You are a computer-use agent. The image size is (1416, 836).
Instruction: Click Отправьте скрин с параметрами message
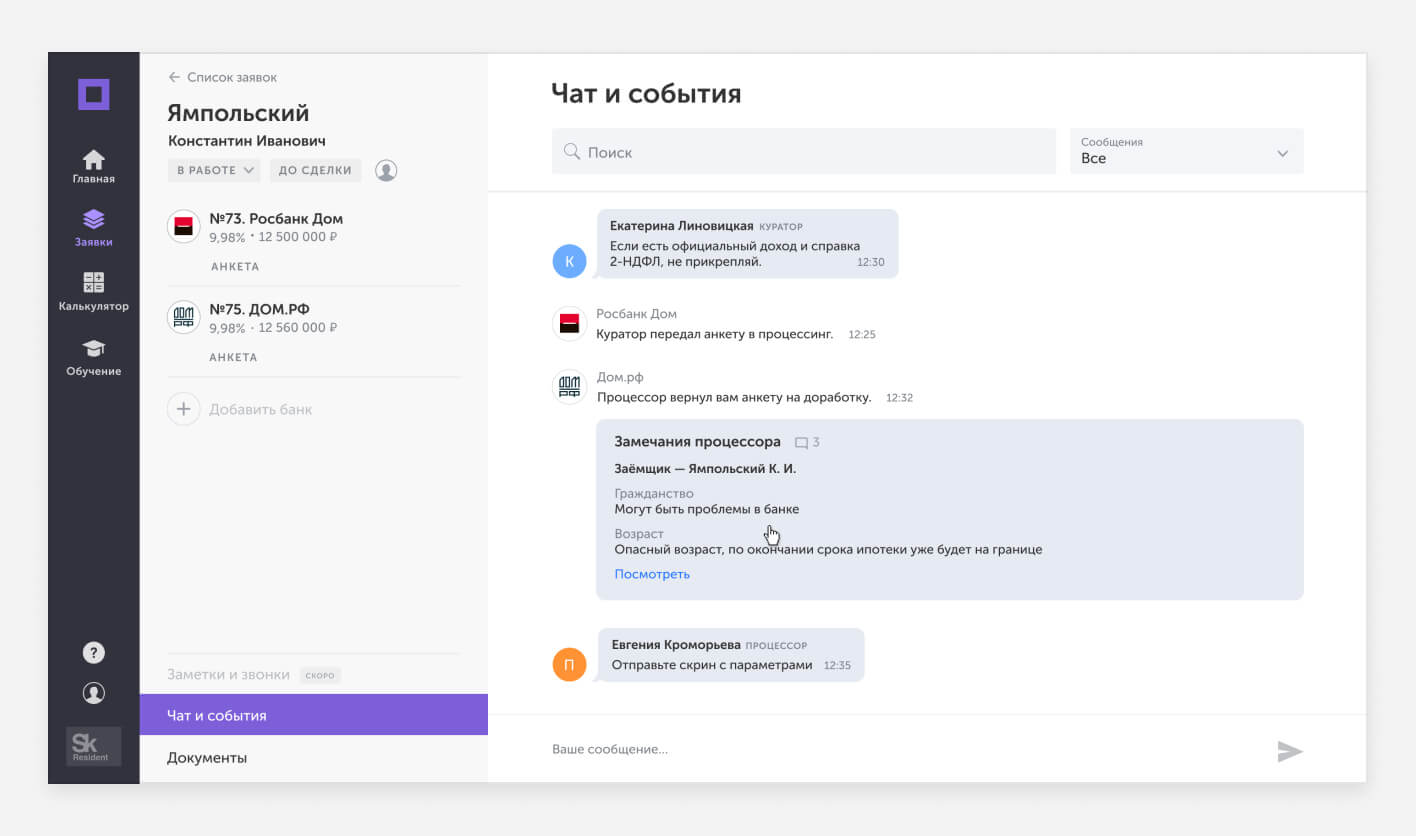pyautogui.click(x=712, y=664)
